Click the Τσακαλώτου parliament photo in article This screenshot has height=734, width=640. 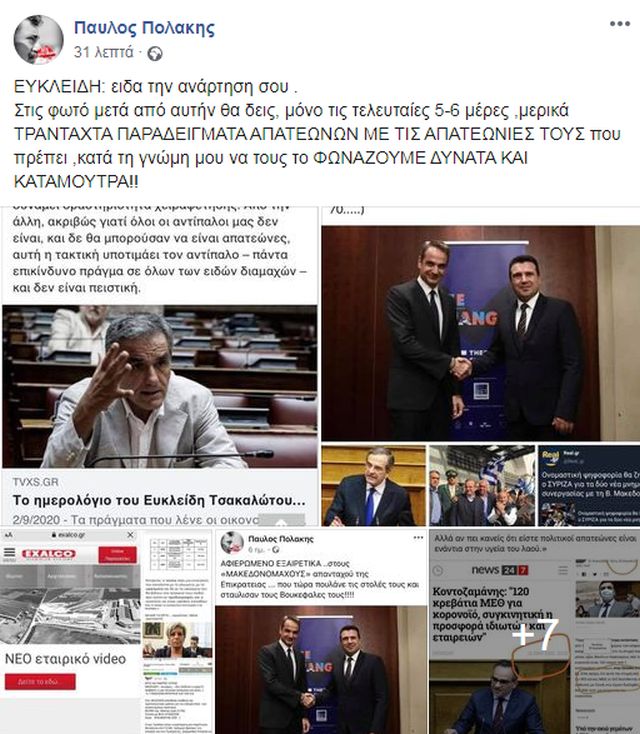[x=160, y=387]
